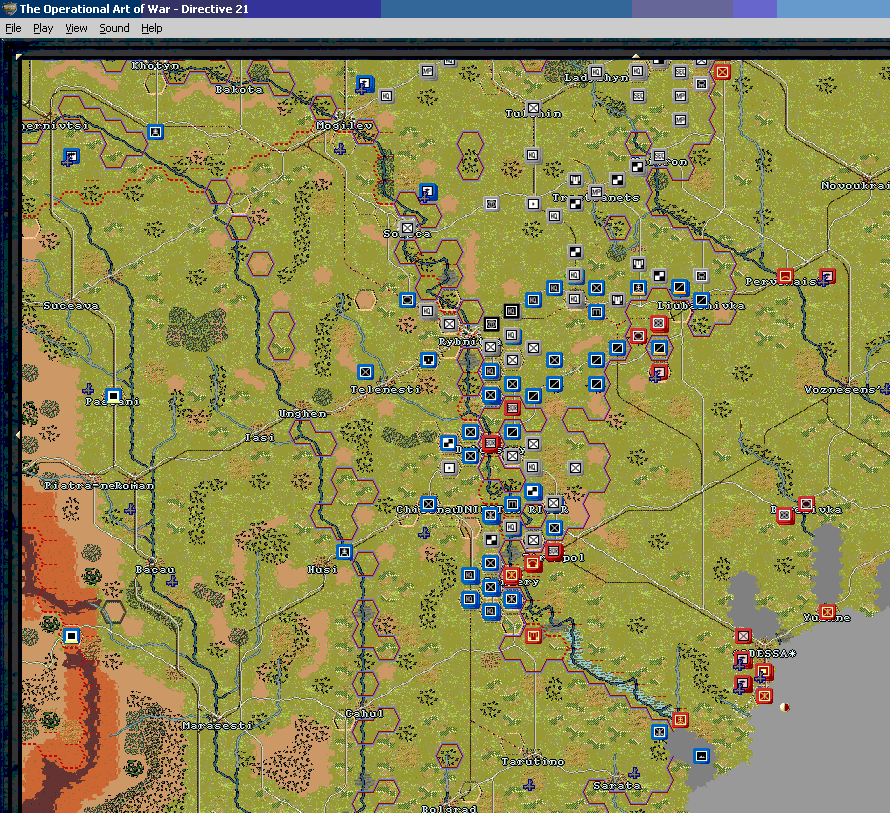
Task: Click airfield marker south of Tarutino
Action: pos(529,785)
